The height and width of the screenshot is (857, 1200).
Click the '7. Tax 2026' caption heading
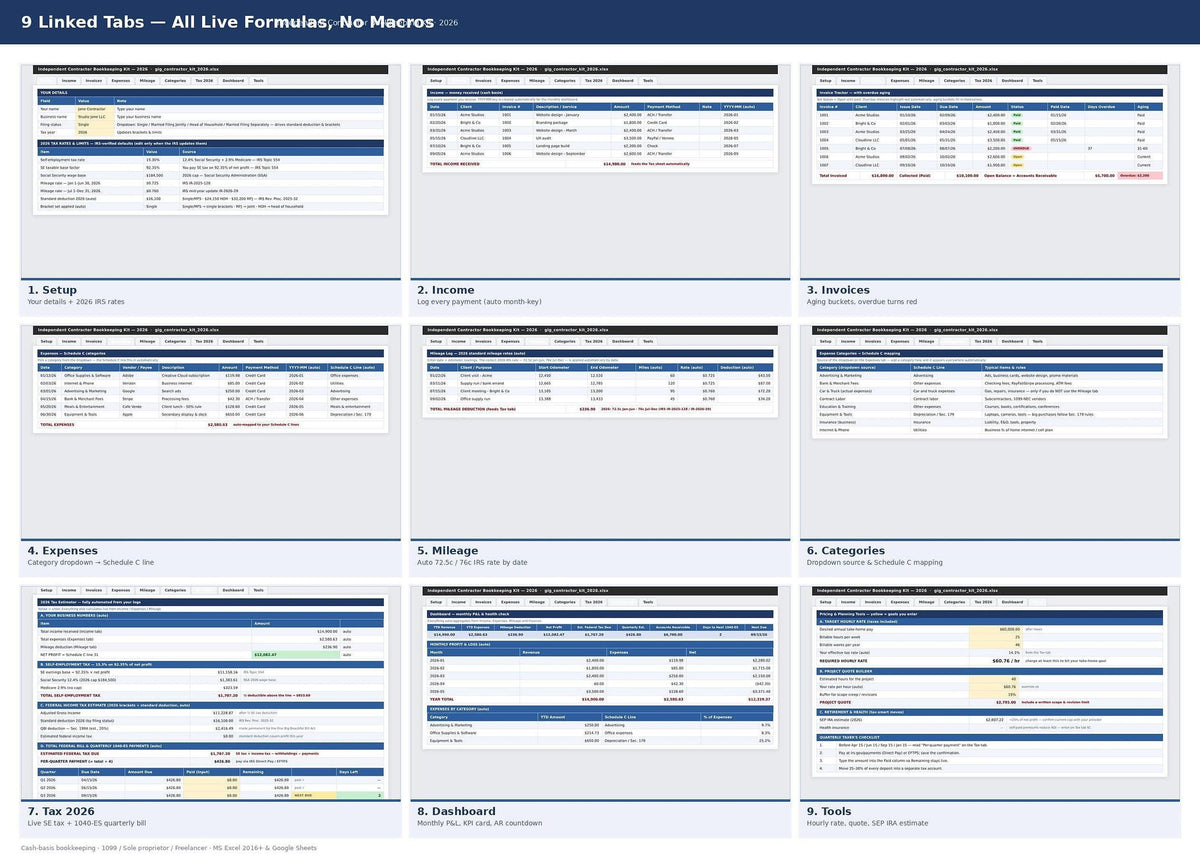[x=61, y=811]
